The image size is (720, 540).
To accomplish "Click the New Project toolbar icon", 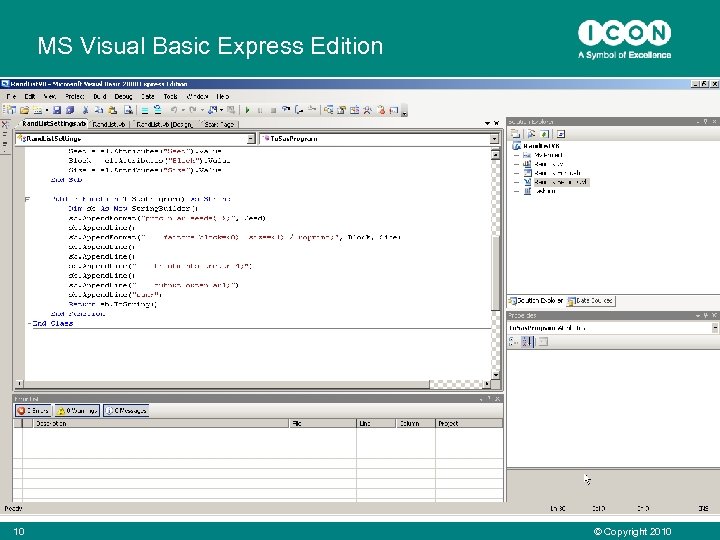I will pyautogui.click(x=11, y=110).
